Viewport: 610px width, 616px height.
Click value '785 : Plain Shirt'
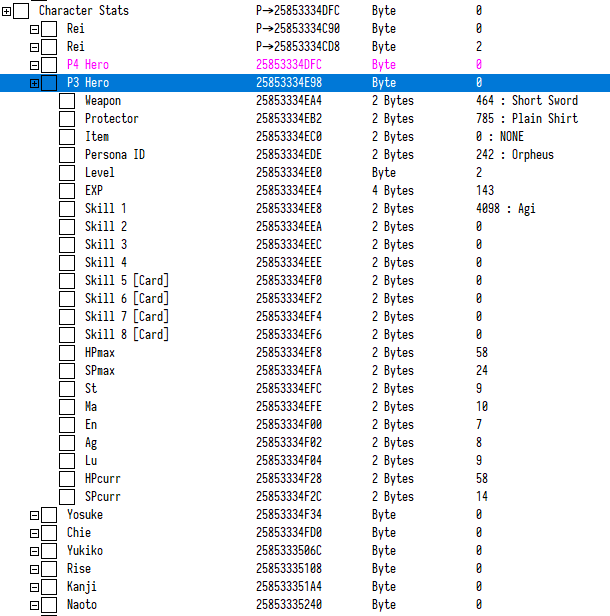[x=527, y=119]
